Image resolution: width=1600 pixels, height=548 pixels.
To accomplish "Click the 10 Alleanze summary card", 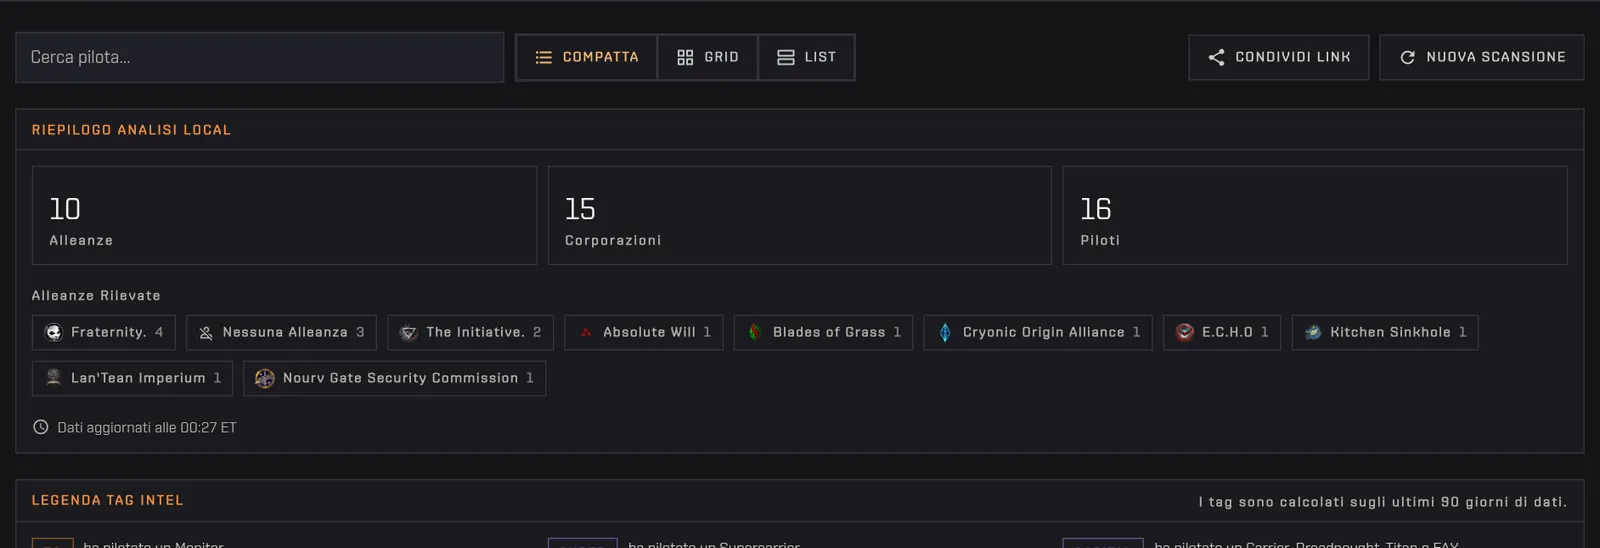I will pos(285,215).
